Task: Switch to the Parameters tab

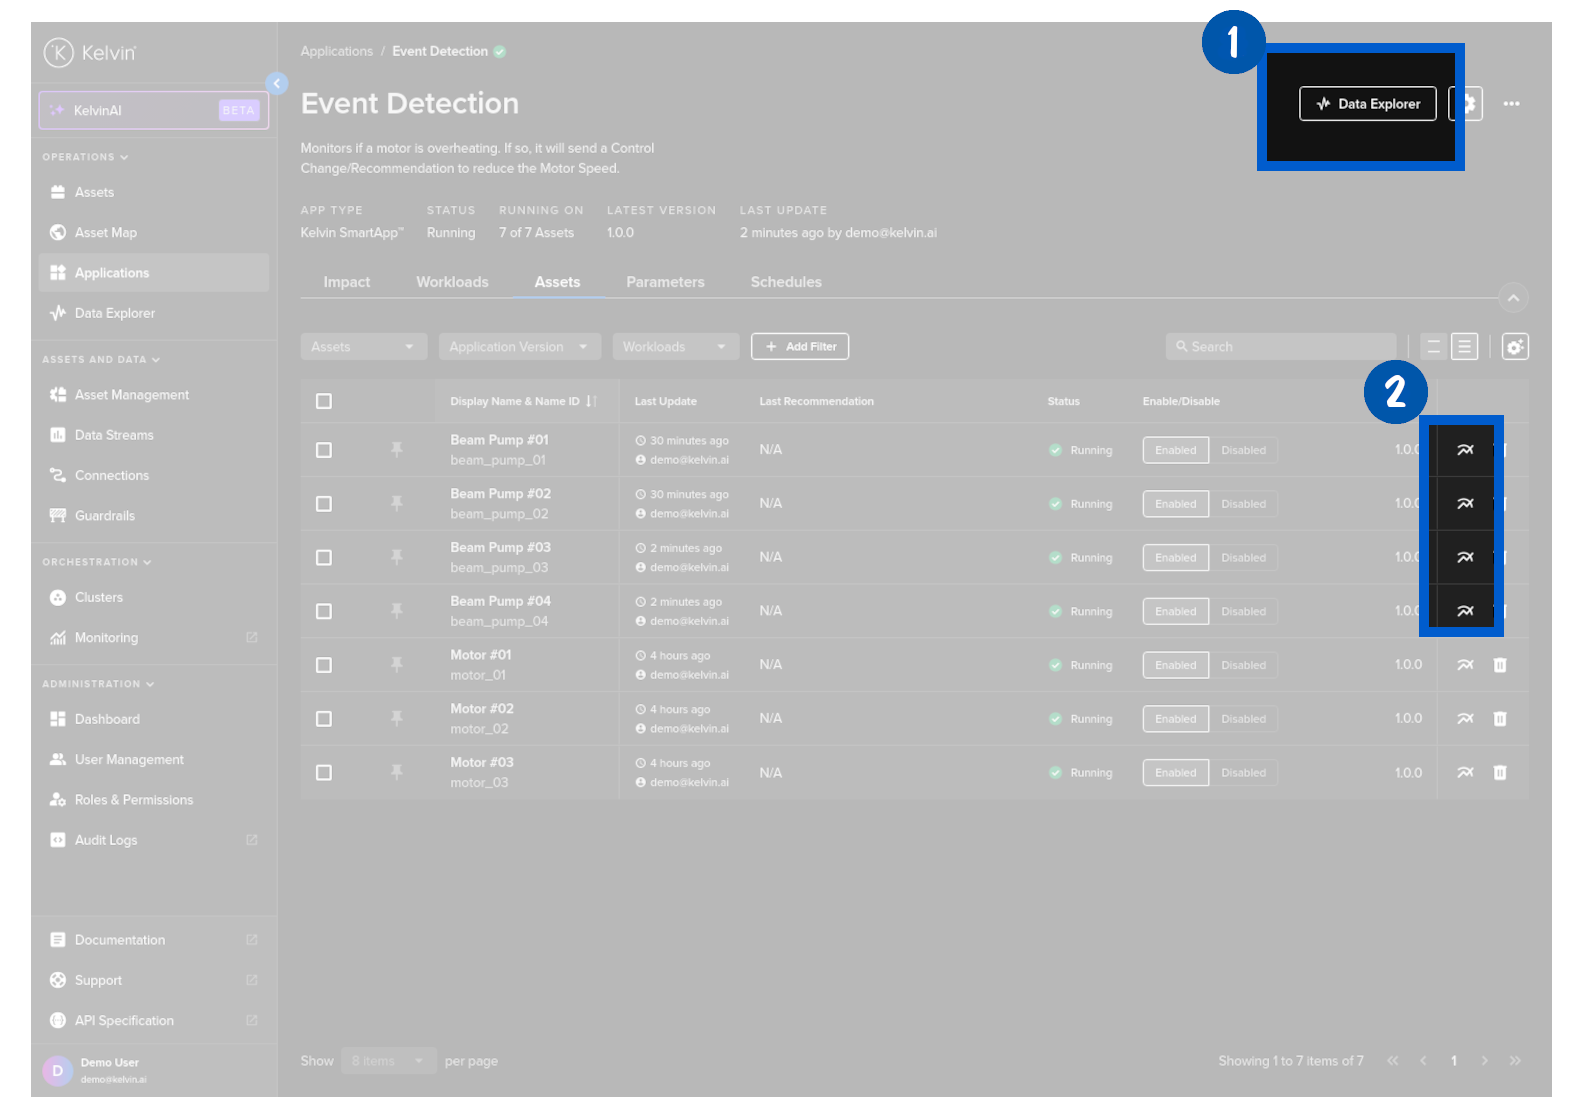Action: (x=665, y=282)
